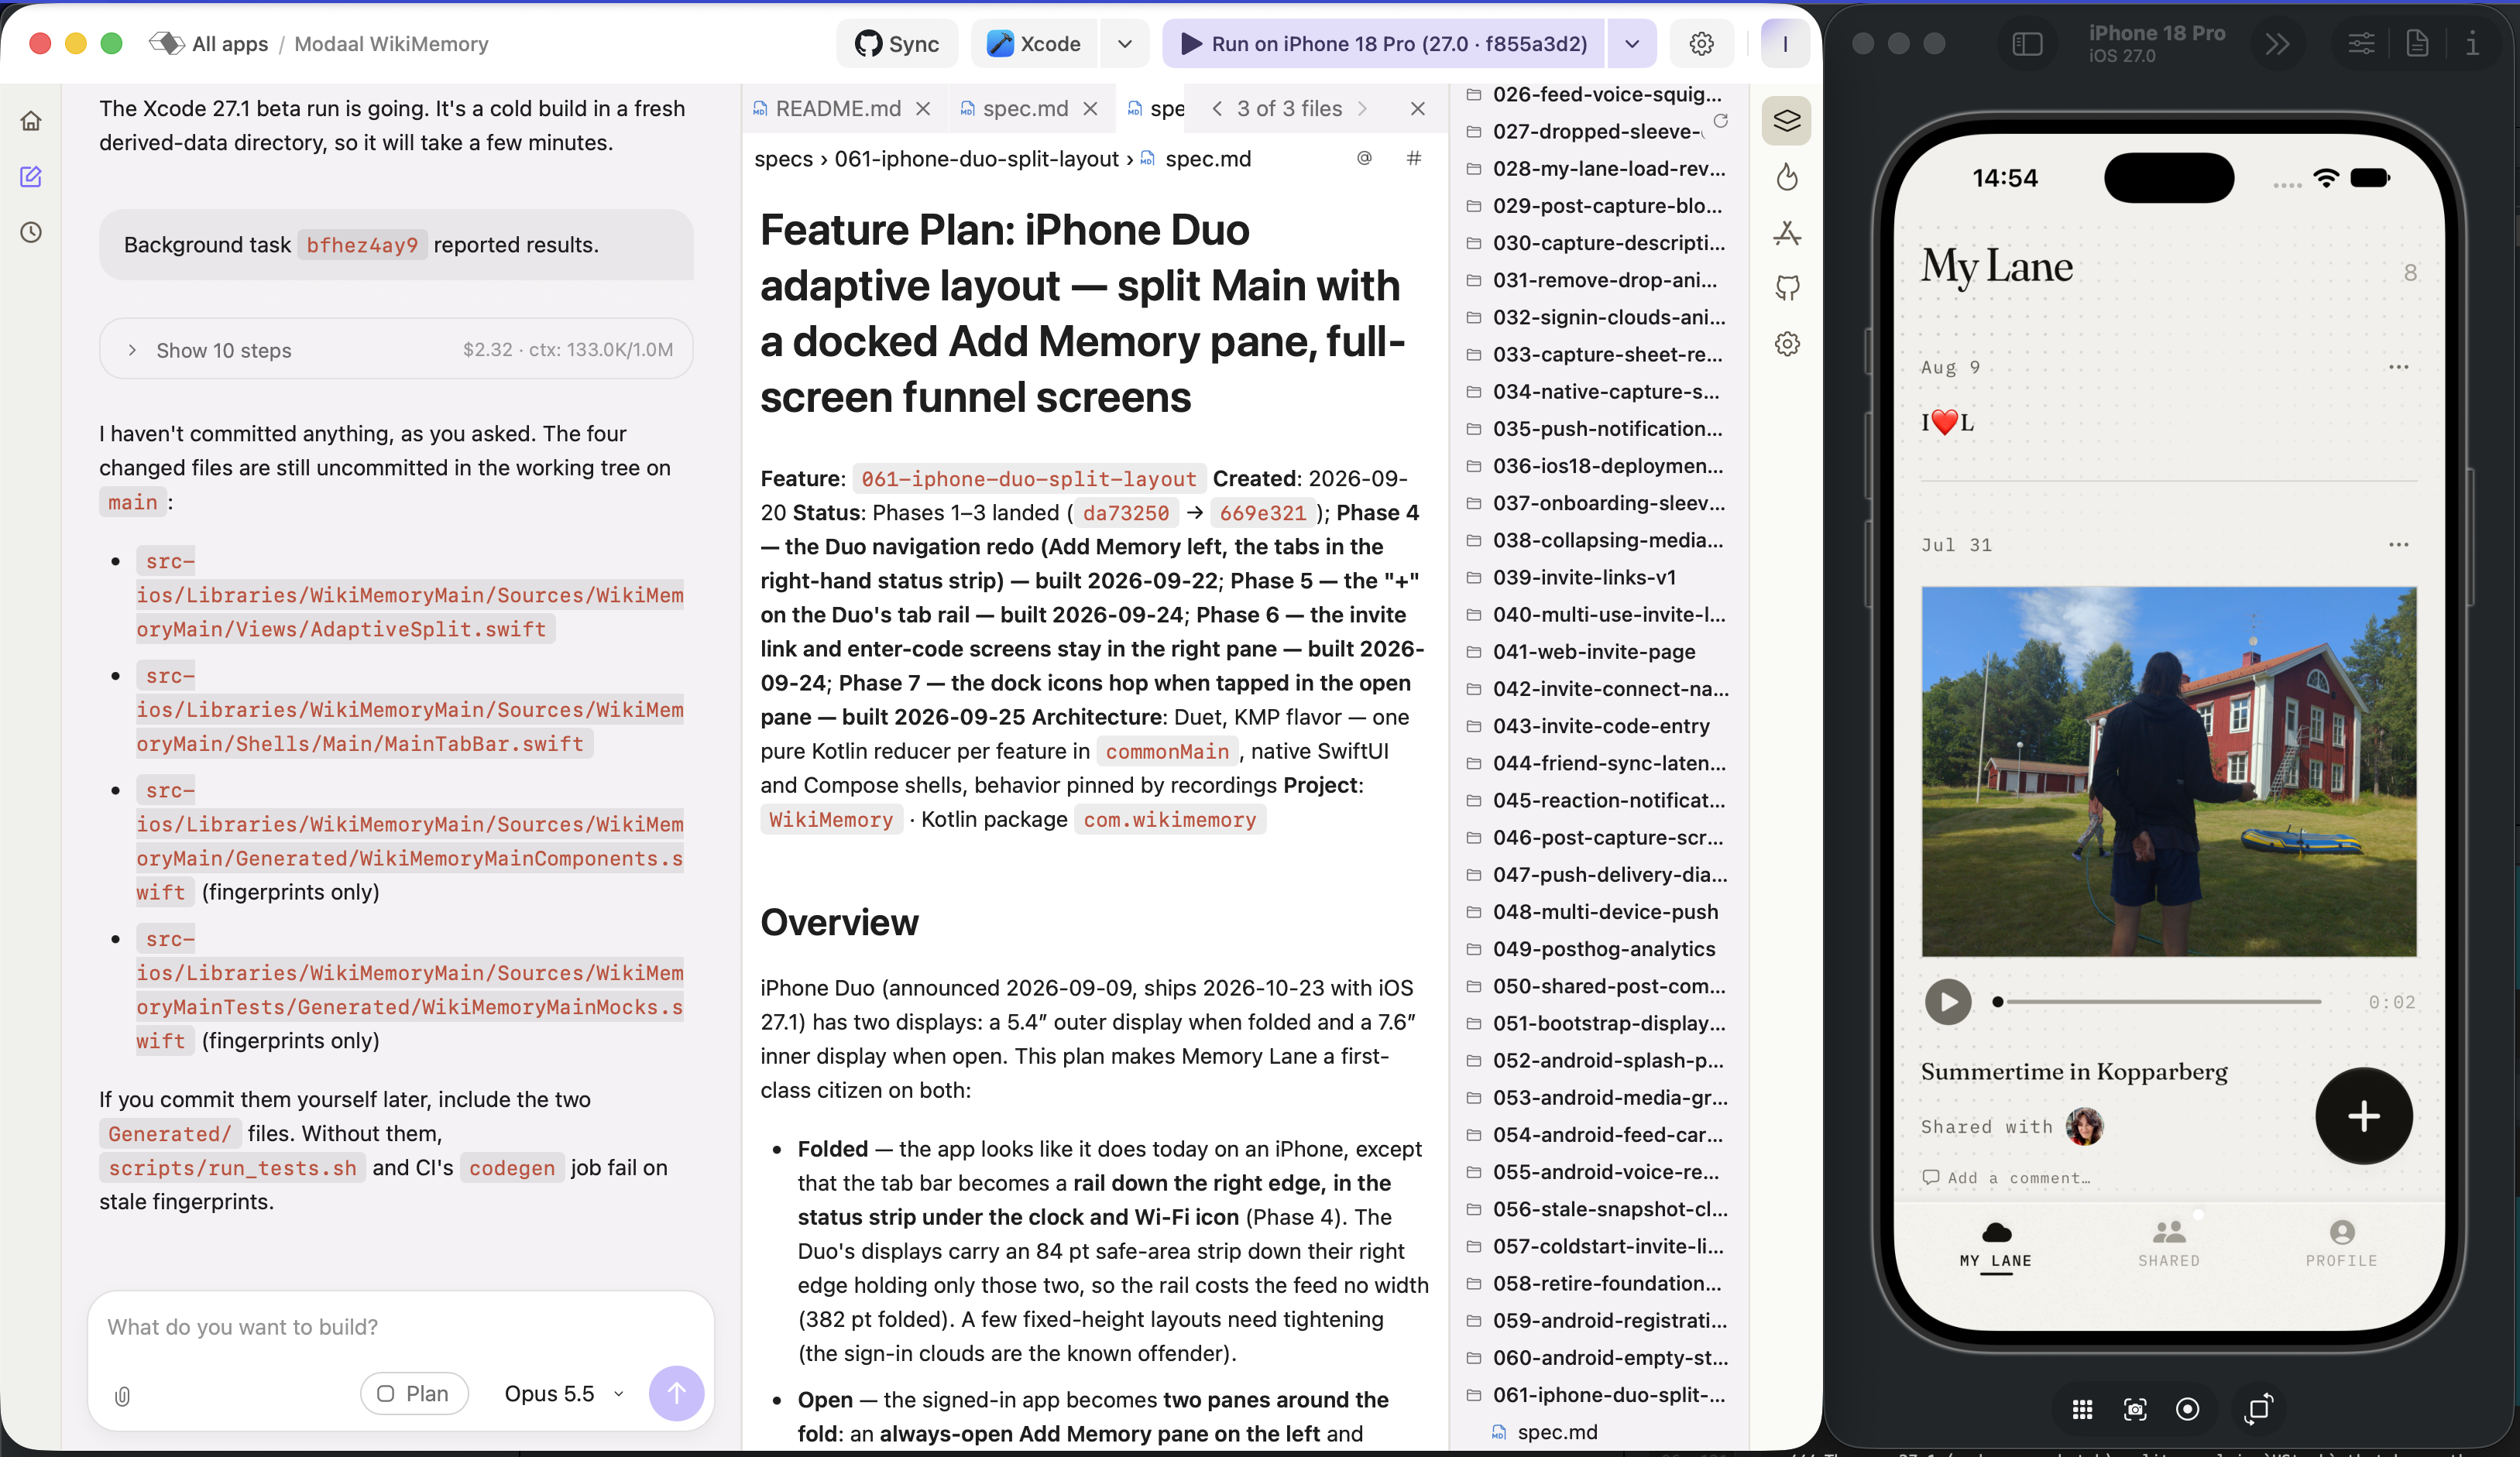Click the 061-iphone-duo-split-layout breadcrumb
This screenshot has height=1457, width=2520.
pyautogui.click(x=976, y=159)
